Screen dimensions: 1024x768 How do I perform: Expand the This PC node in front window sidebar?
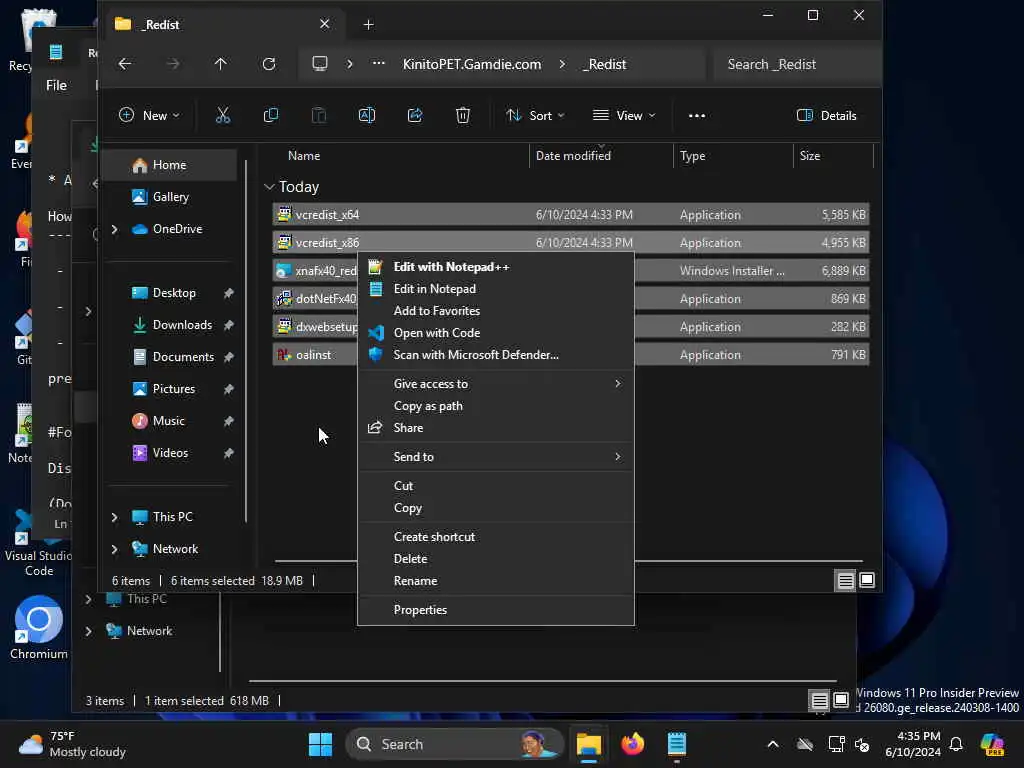pos(114,517)
